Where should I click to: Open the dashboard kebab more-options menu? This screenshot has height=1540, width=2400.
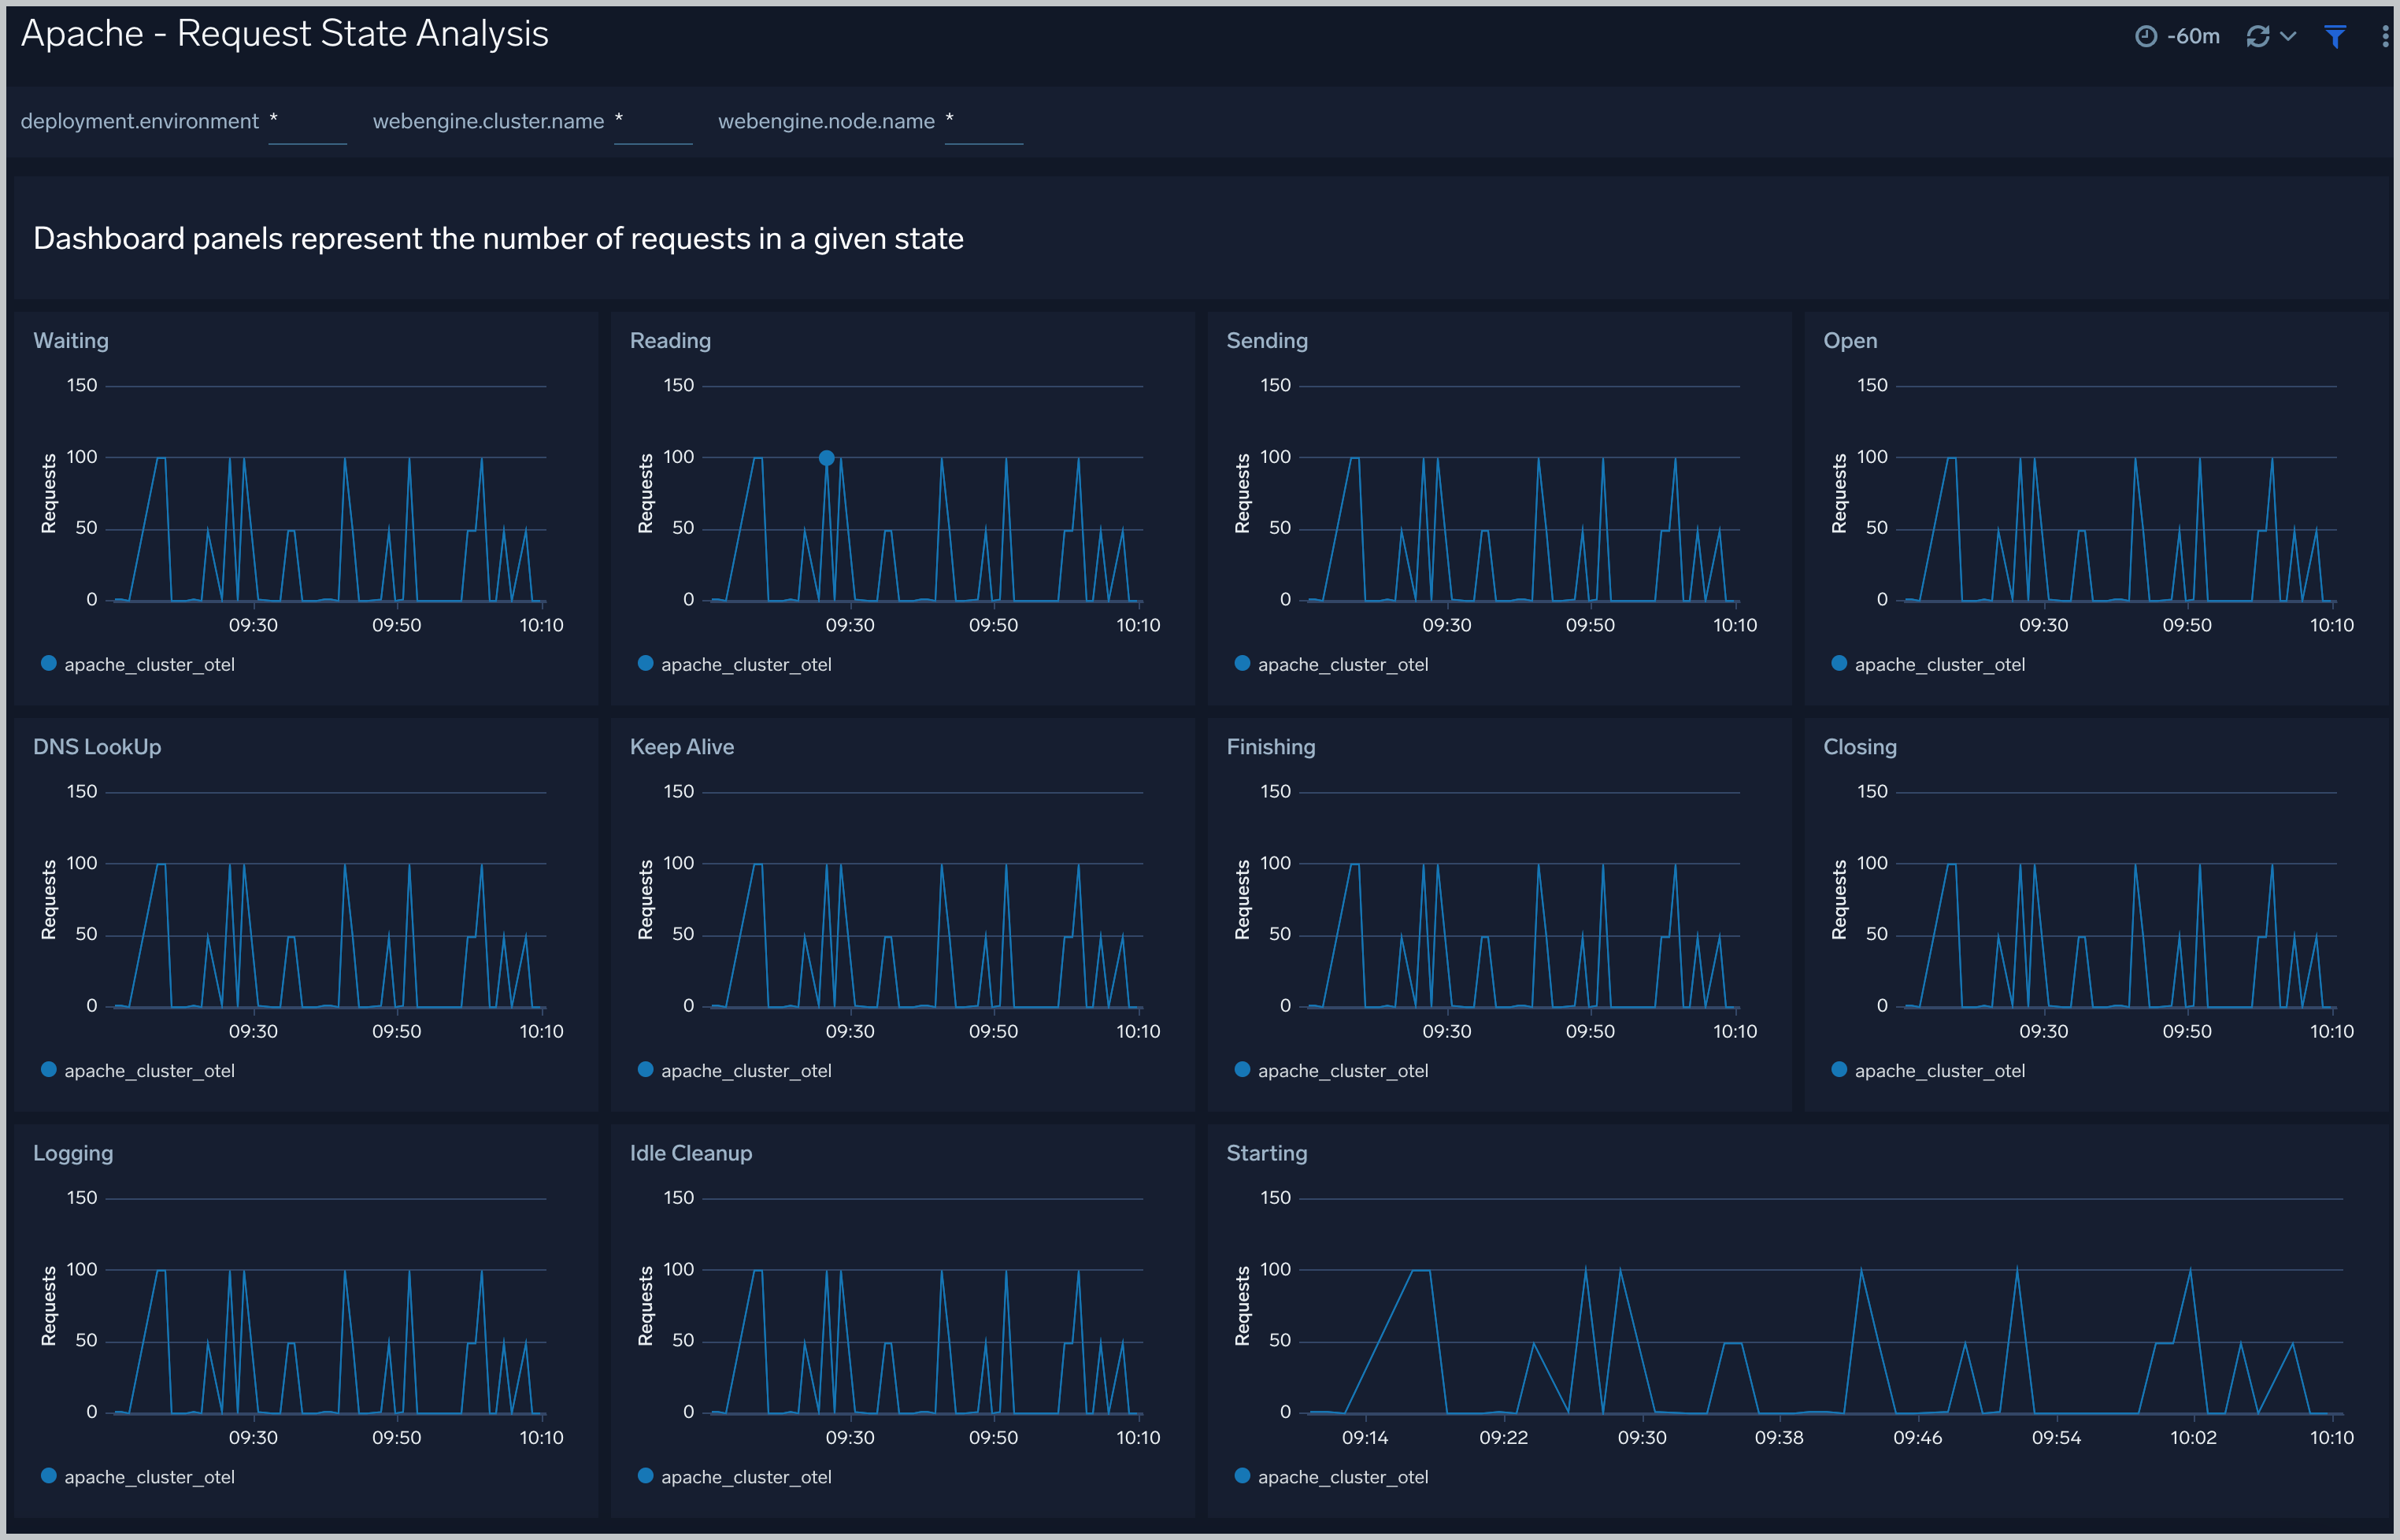pos(2385,36)
